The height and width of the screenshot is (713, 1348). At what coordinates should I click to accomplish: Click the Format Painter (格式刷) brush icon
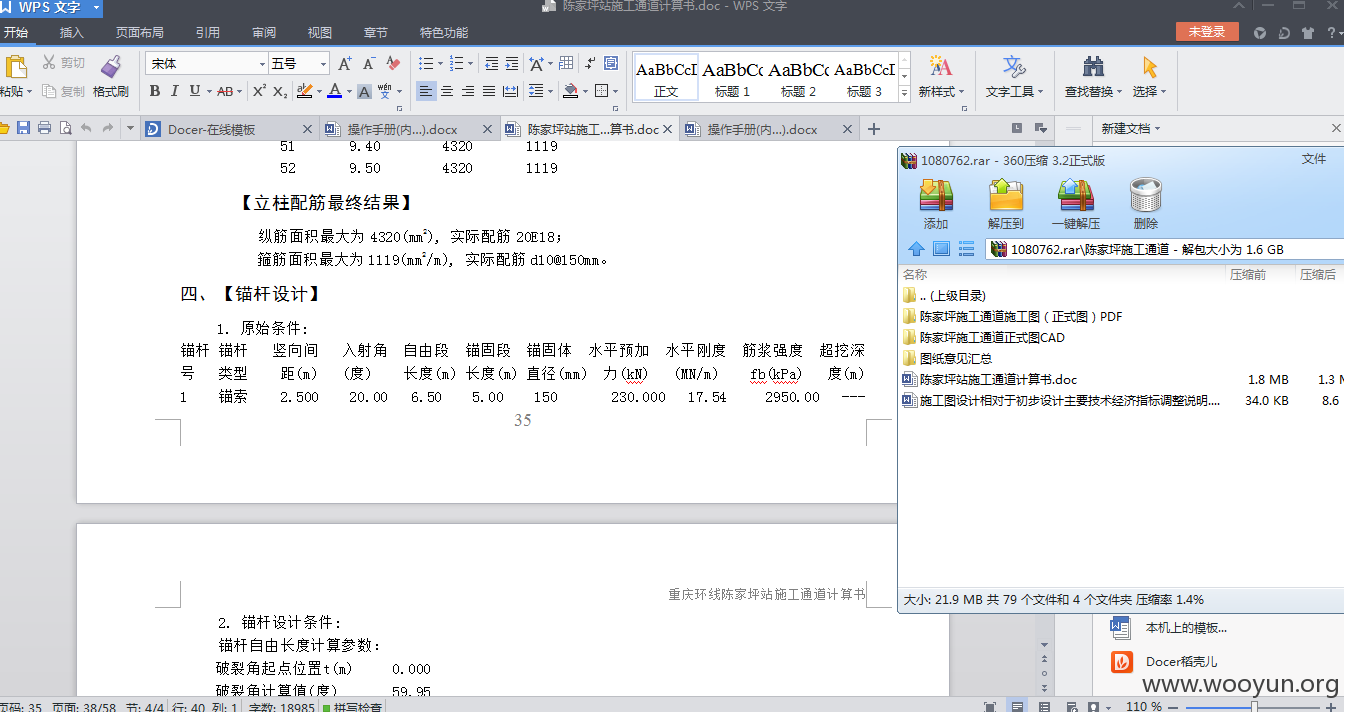[110, 66]
